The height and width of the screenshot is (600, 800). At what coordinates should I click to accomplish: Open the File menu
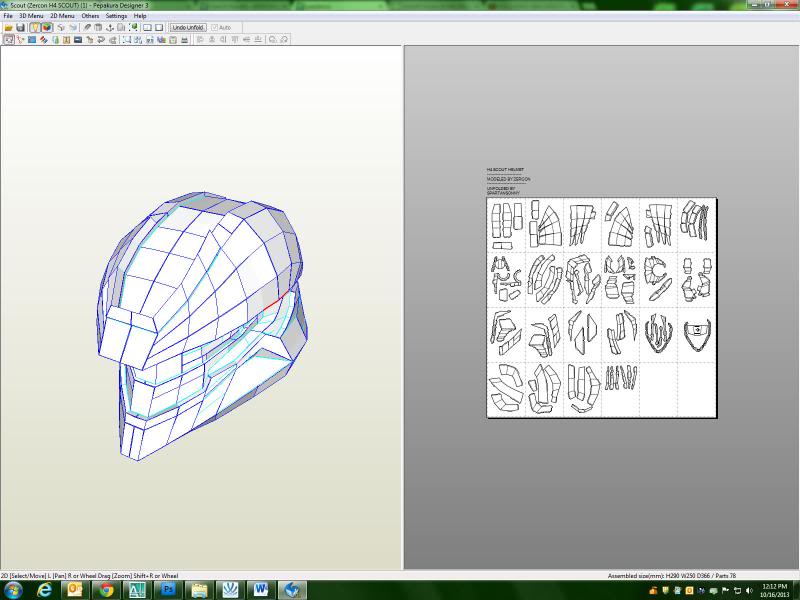(8, 16)
